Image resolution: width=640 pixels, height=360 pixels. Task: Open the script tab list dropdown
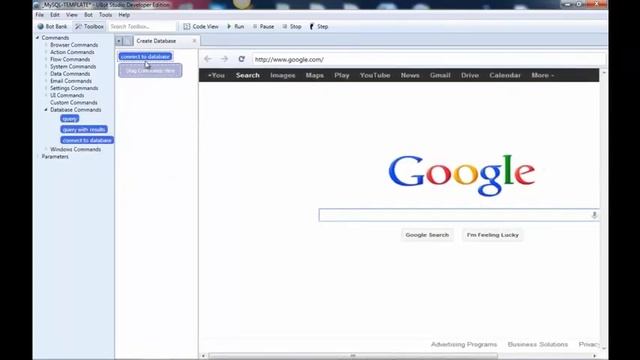(119, 41)
